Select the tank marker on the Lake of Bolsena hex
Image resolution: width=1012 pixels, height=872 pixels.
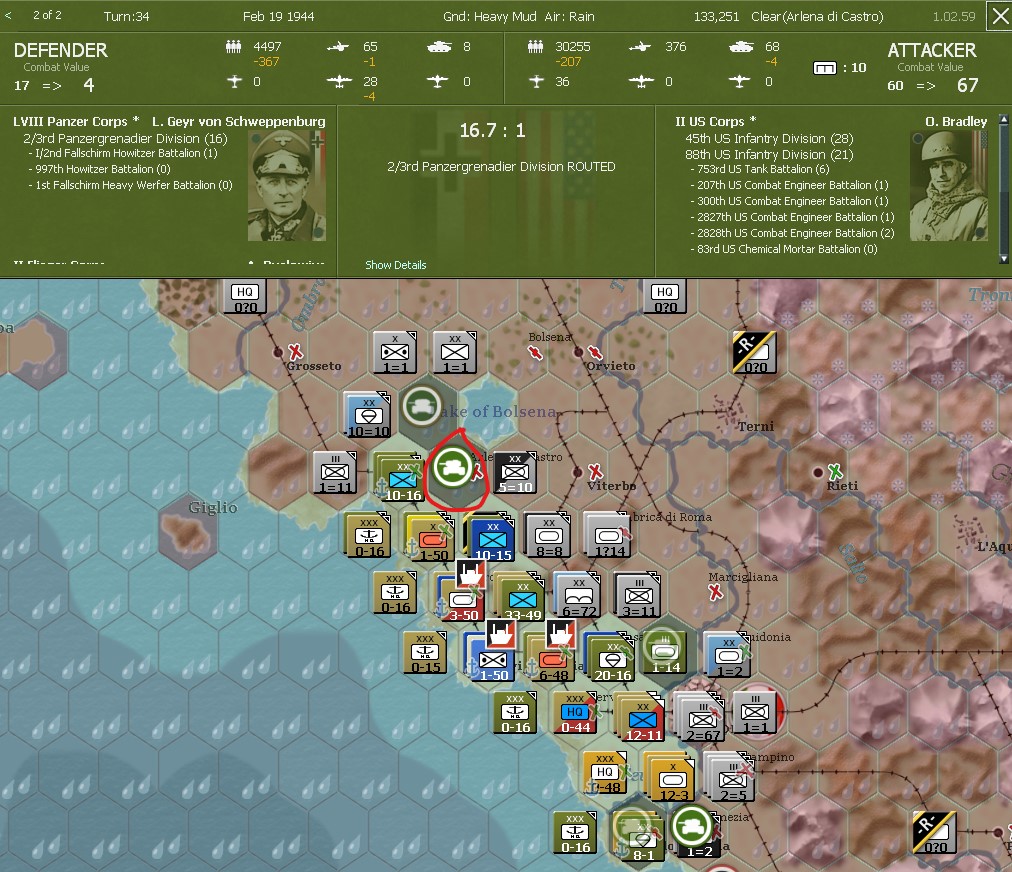pos(421,407)
